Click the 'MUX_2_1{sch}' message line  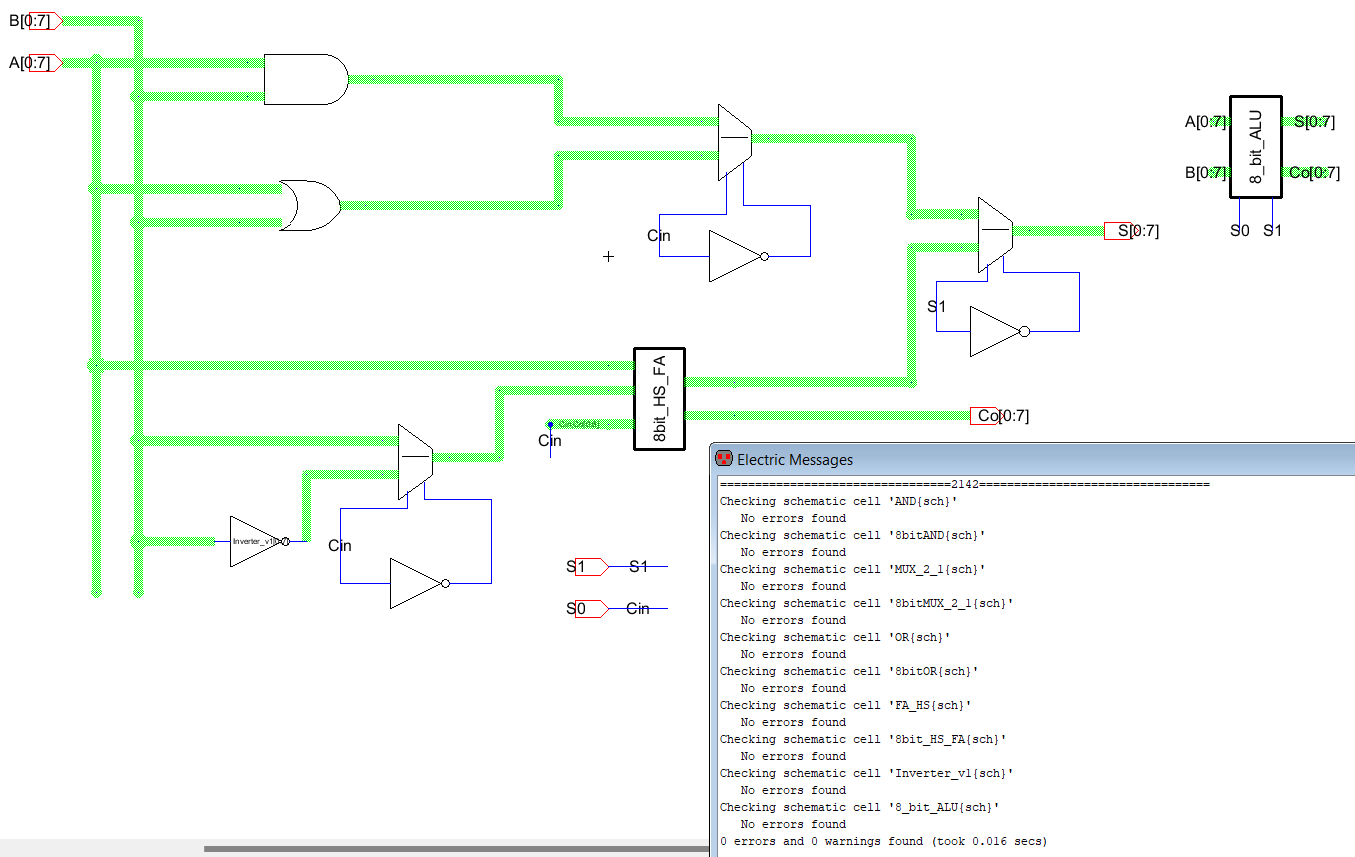coord(852,569)
